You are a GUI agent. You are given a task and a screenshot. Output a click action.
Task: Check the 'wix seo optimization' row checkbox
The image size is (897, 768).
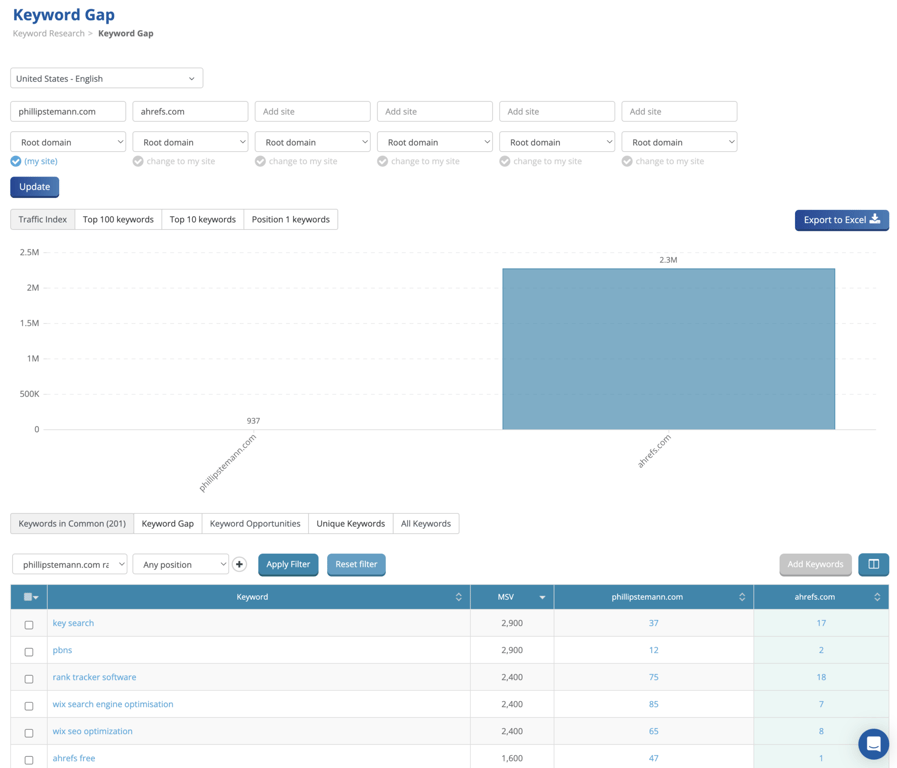point(29,733)
